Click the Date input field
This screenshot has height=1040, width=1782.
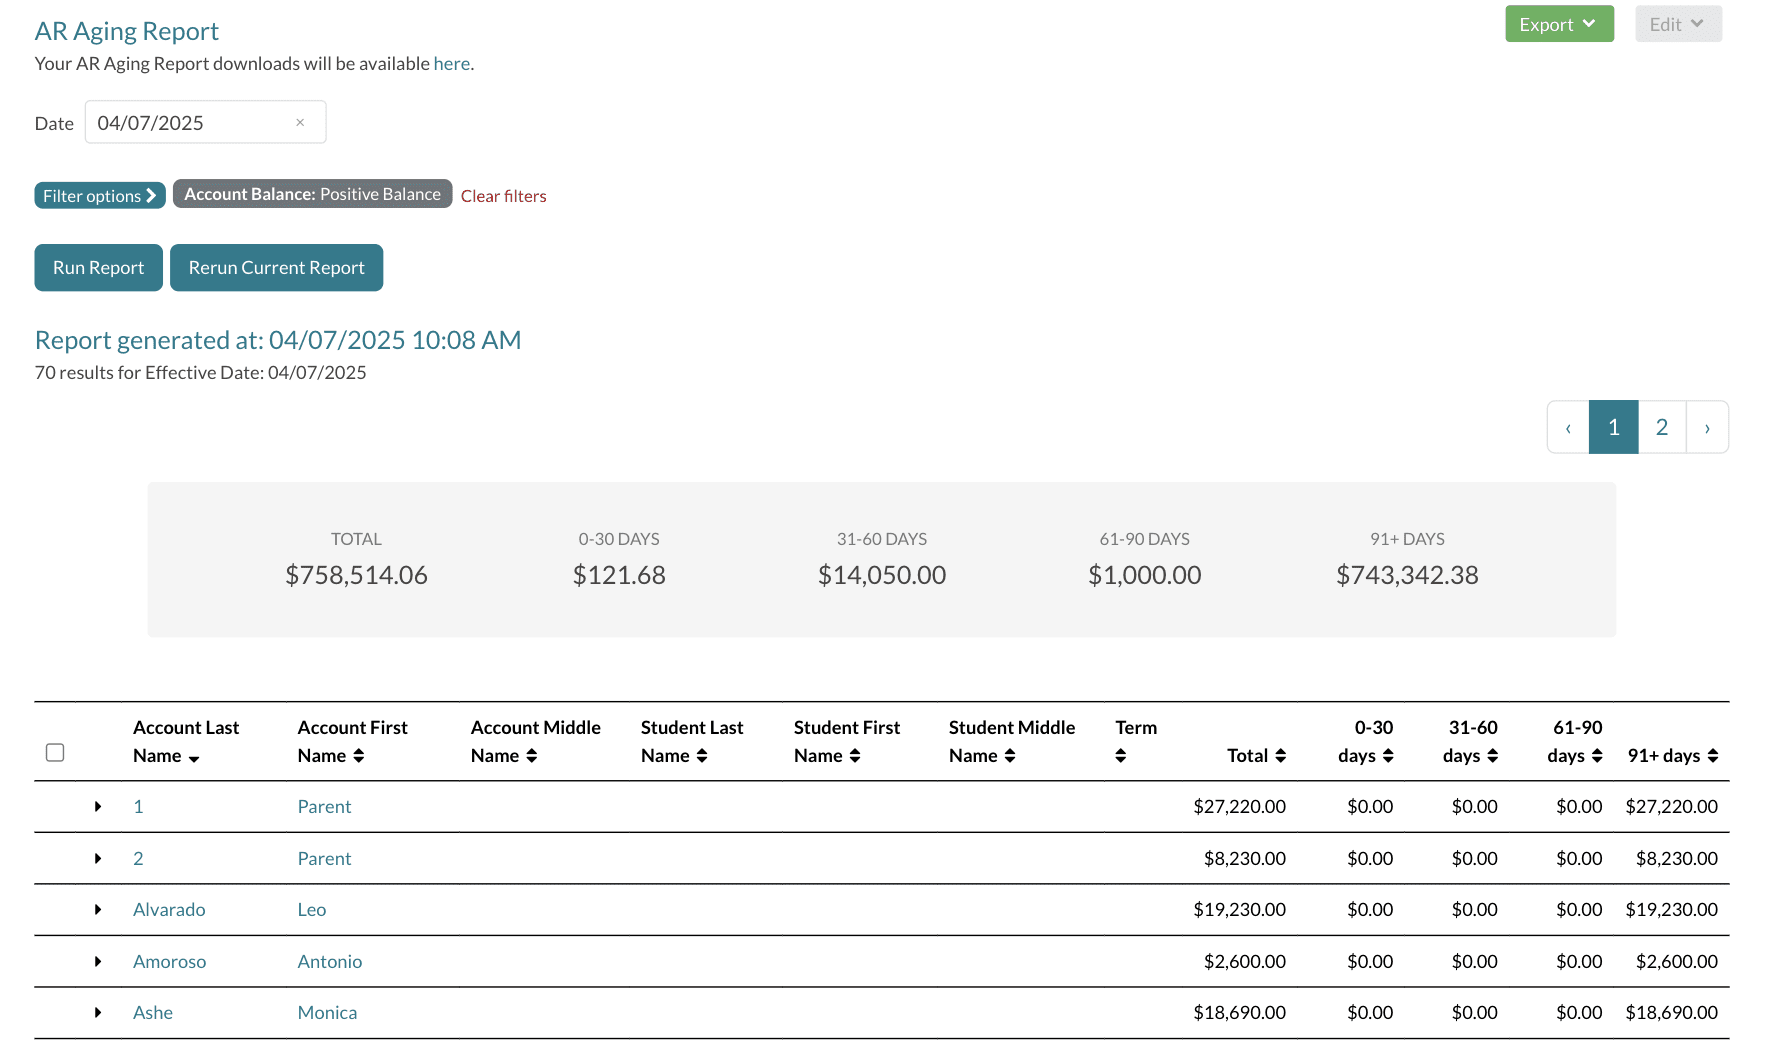coord(190,123)
